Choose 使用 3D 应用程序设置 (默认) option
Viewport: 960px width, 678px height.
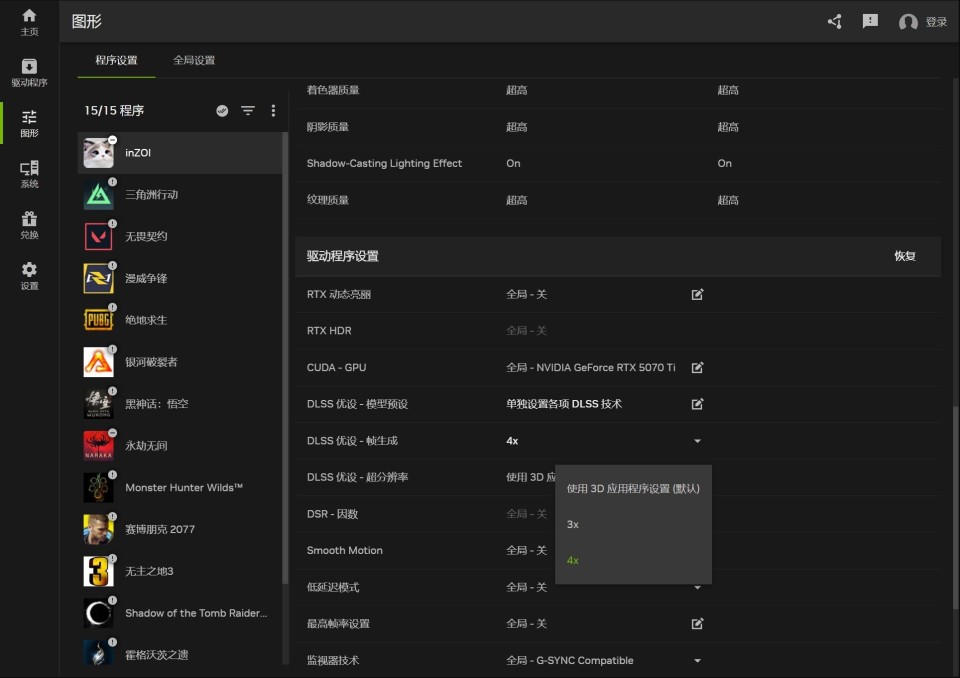click(x=633, y=489)
